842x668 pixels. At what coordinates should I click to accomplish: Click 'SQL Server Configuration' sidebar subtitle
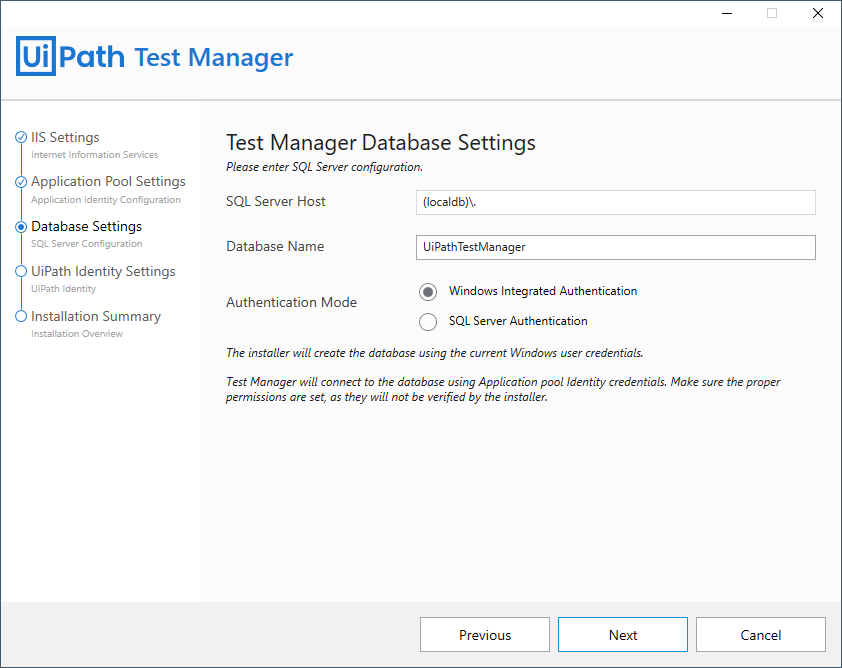coord(86,244)
